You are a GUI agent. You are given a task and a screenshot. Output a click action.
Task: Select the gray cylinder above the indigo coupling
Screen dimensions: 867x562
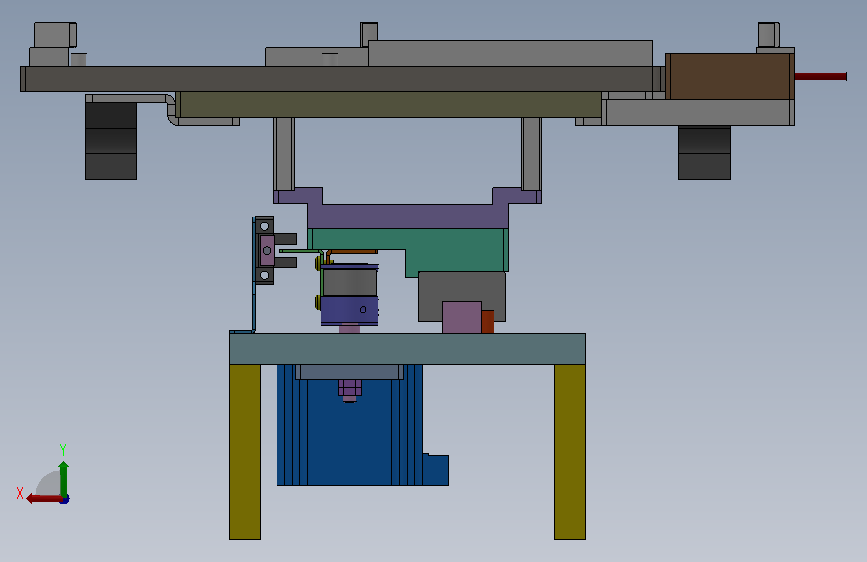349,281
